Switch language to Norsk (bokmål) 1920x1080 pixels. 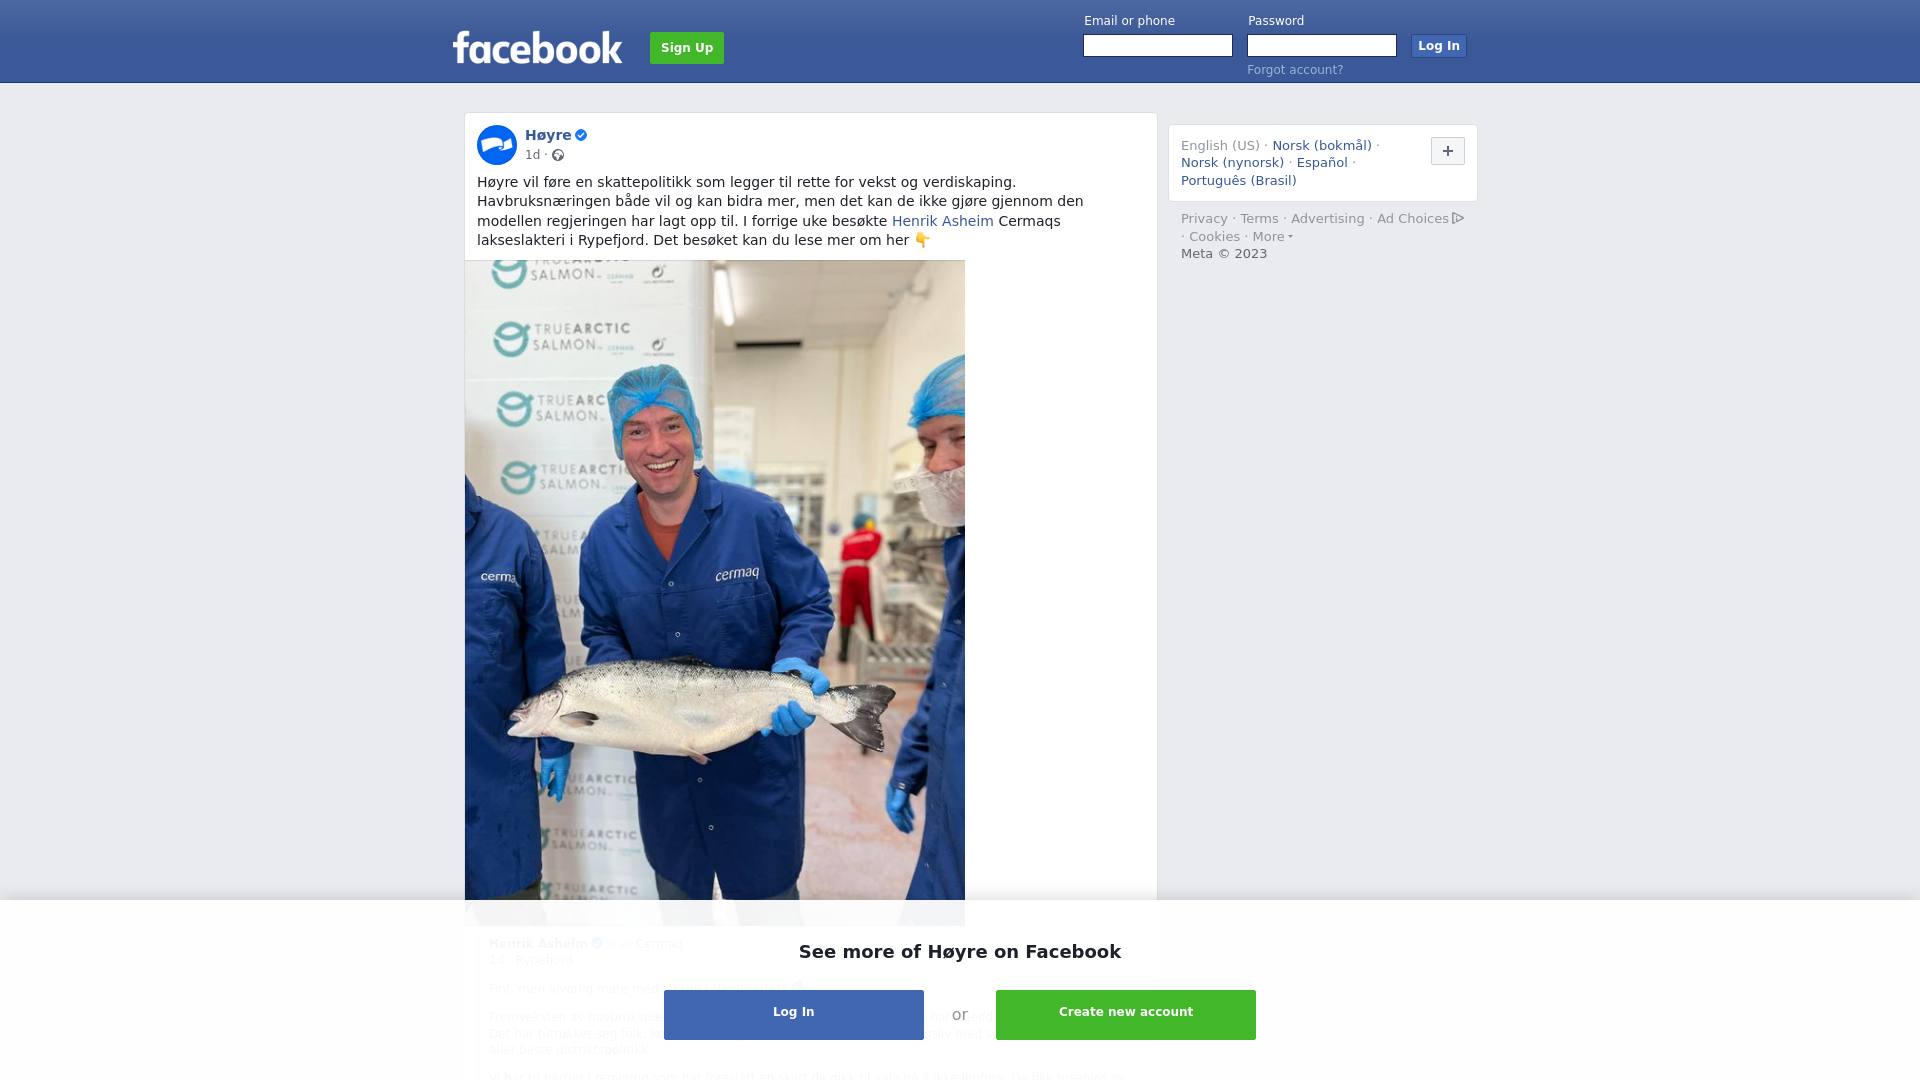point(1322,146)
